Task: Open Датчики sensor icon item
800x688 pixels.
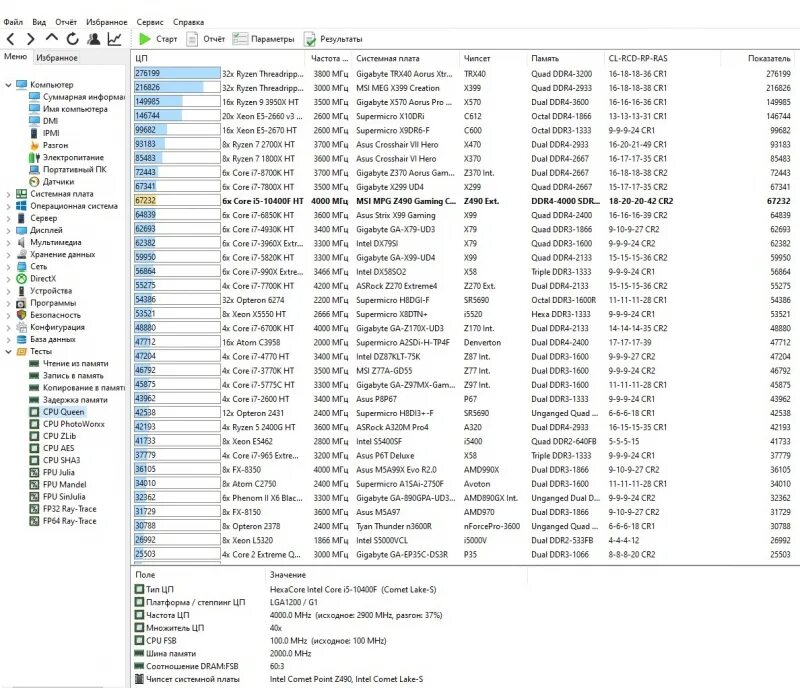Action: 34,182
